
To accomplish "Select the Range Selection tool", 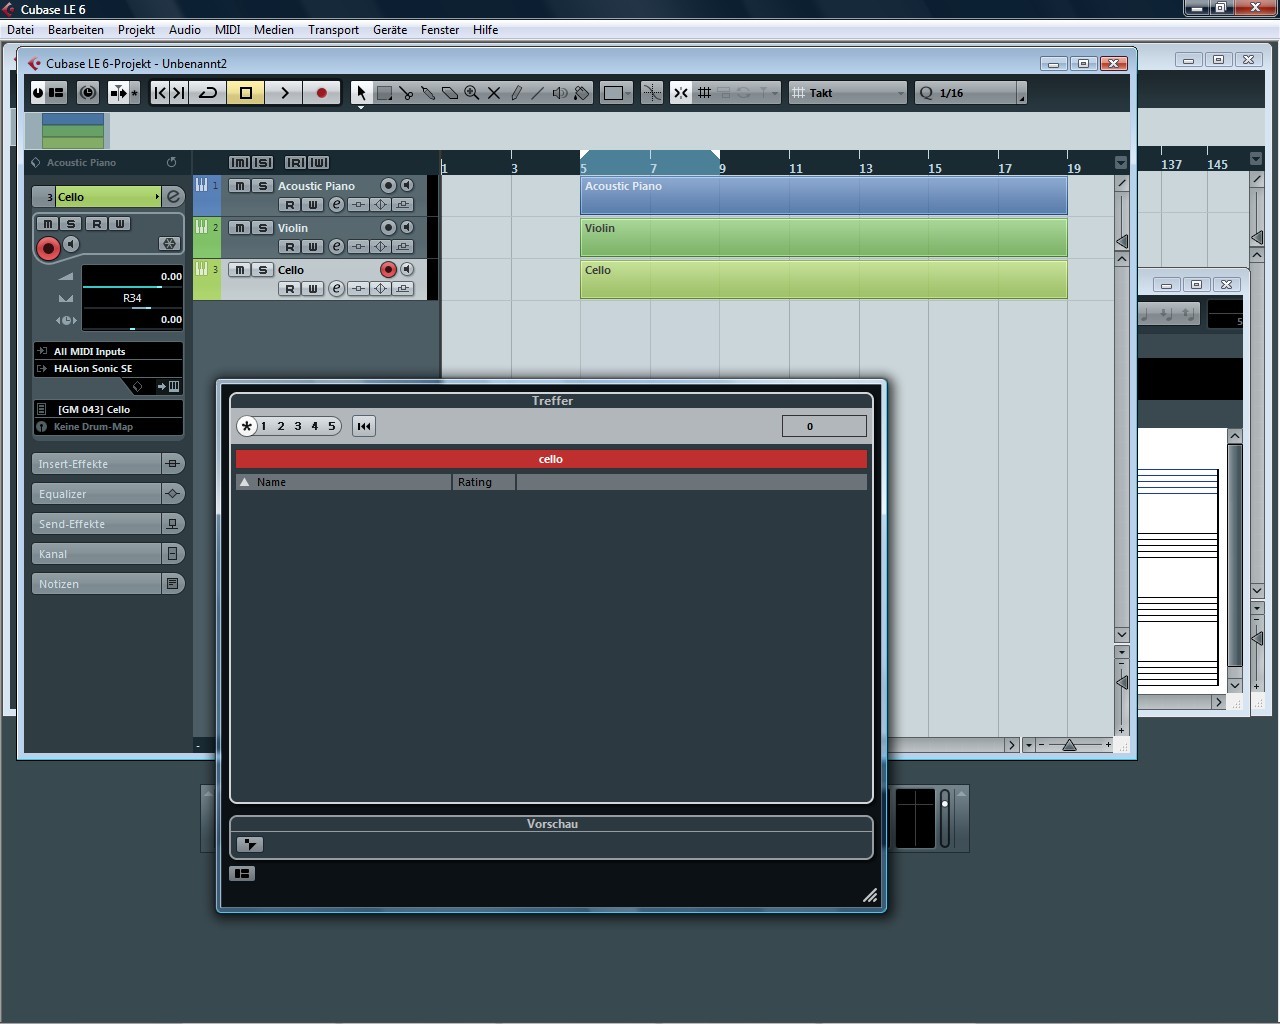I will [384, 93].
